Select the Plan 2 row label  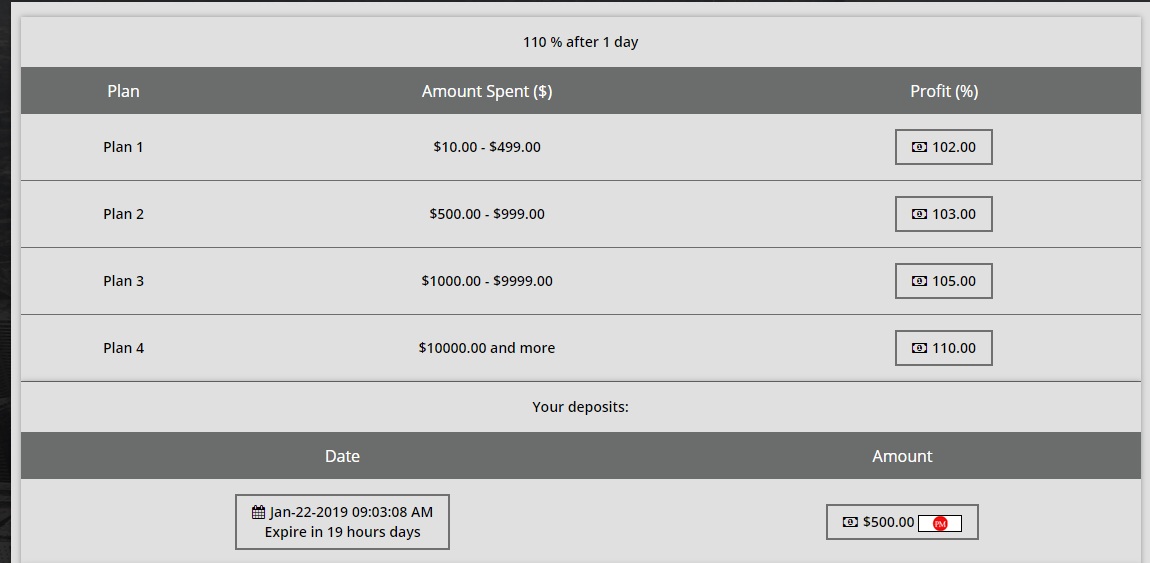pos(123,214)
